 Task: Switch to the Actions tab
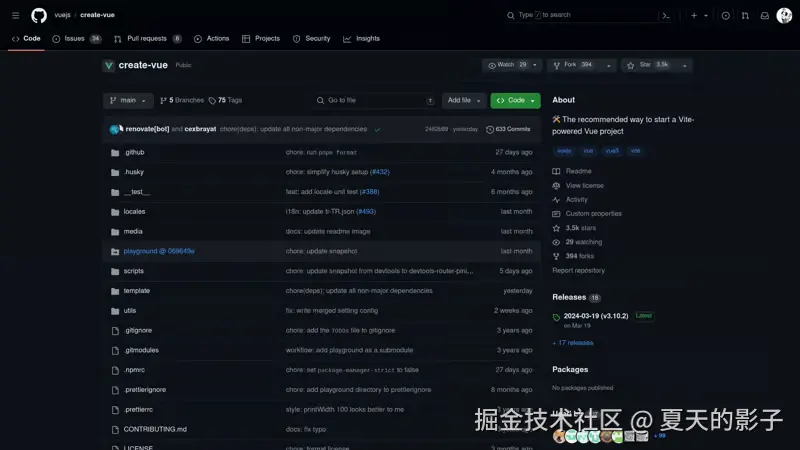pos(212,39)
